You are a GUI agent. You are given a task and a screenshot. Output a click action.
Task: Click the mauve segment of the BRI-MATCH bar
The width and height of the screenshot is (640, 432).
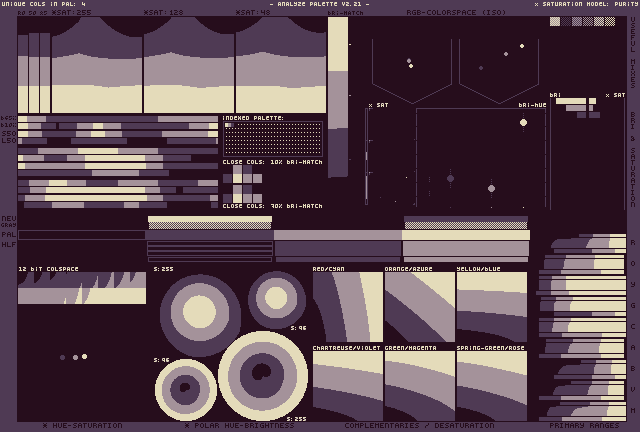pyautogui.click(x=338, y=100)
